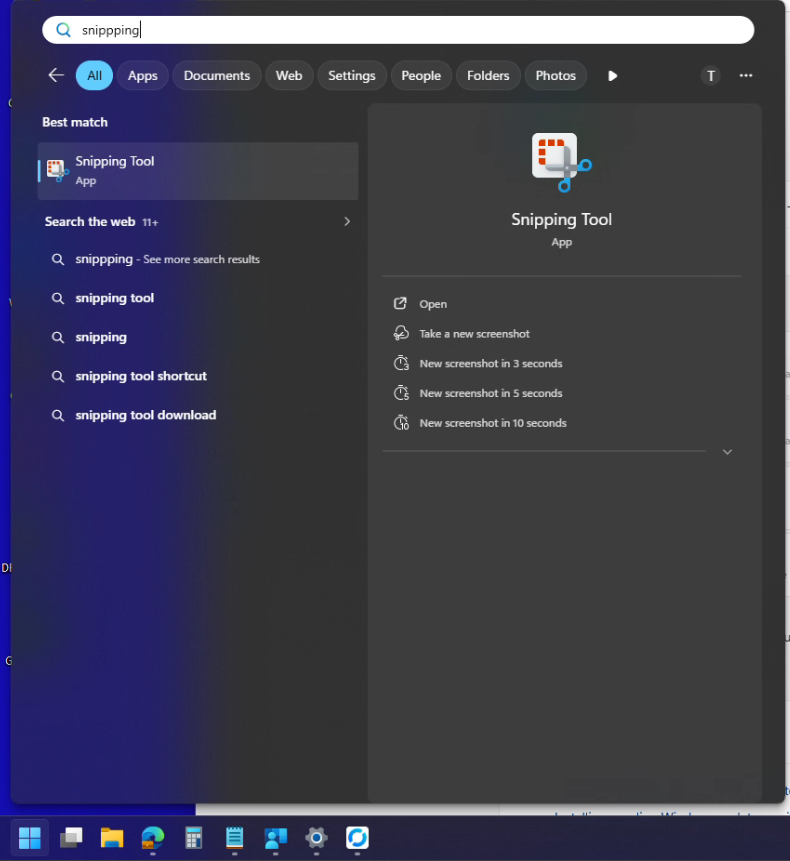Open File Explorer from taskbar

pyautogui.click(x=112, y=837)
